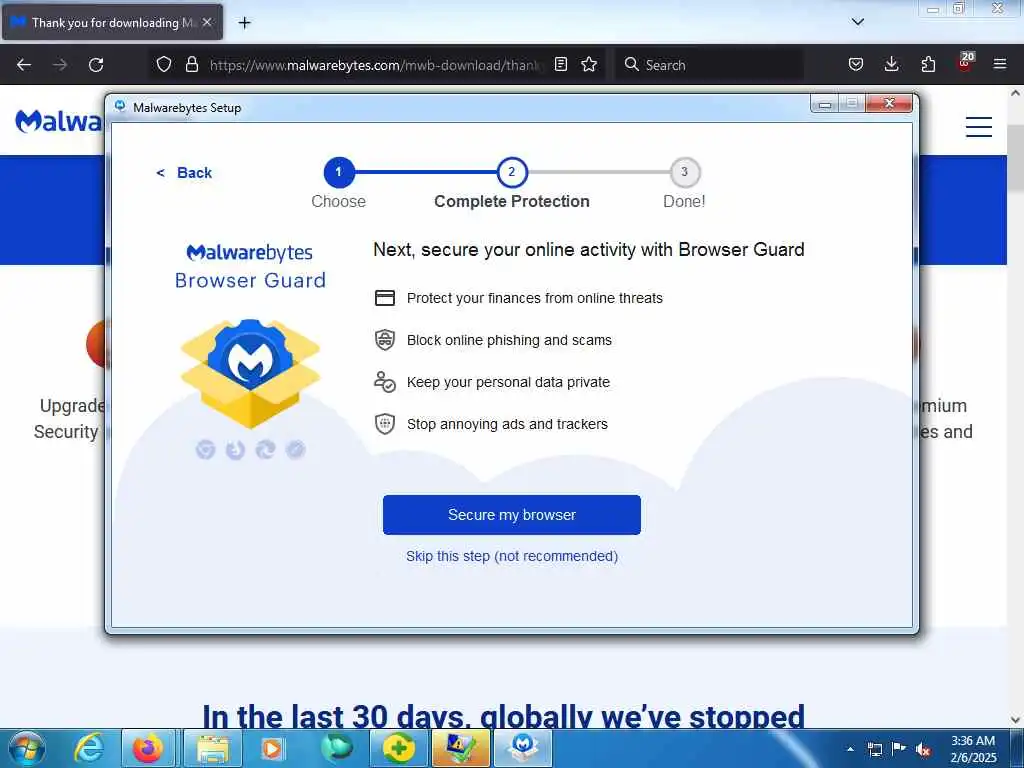Click the Malwarebytes website logo
Screen dimensions: 1024x768
(x=59, y=121)
